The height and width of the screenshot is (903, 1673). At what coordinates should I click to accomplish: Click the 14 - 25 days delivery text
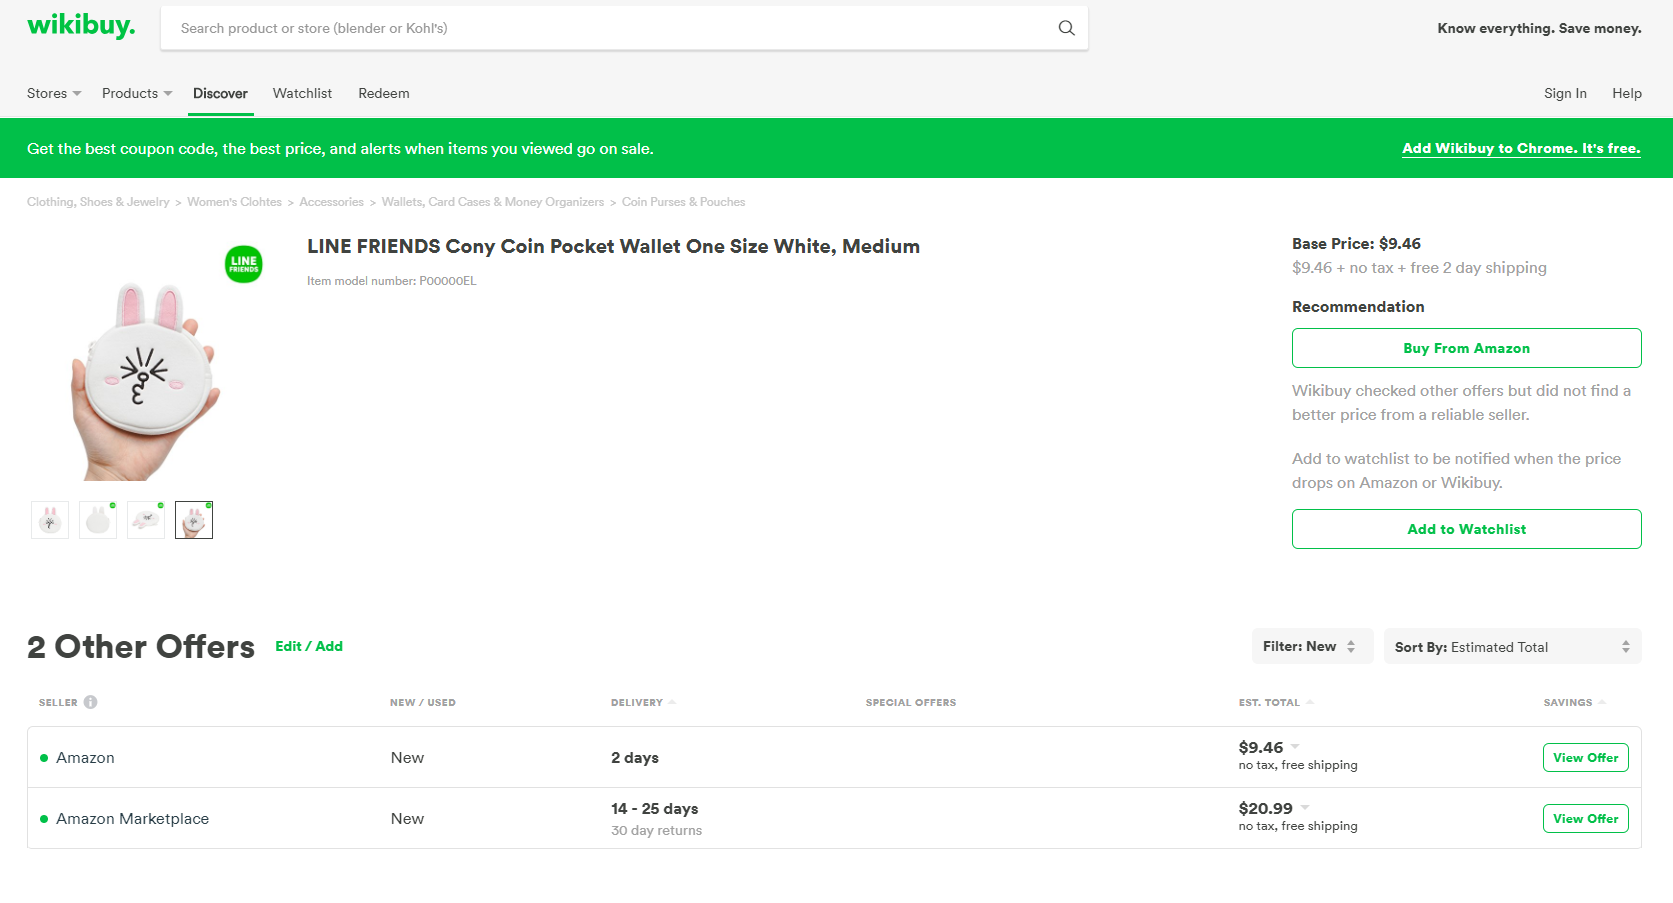654,808
